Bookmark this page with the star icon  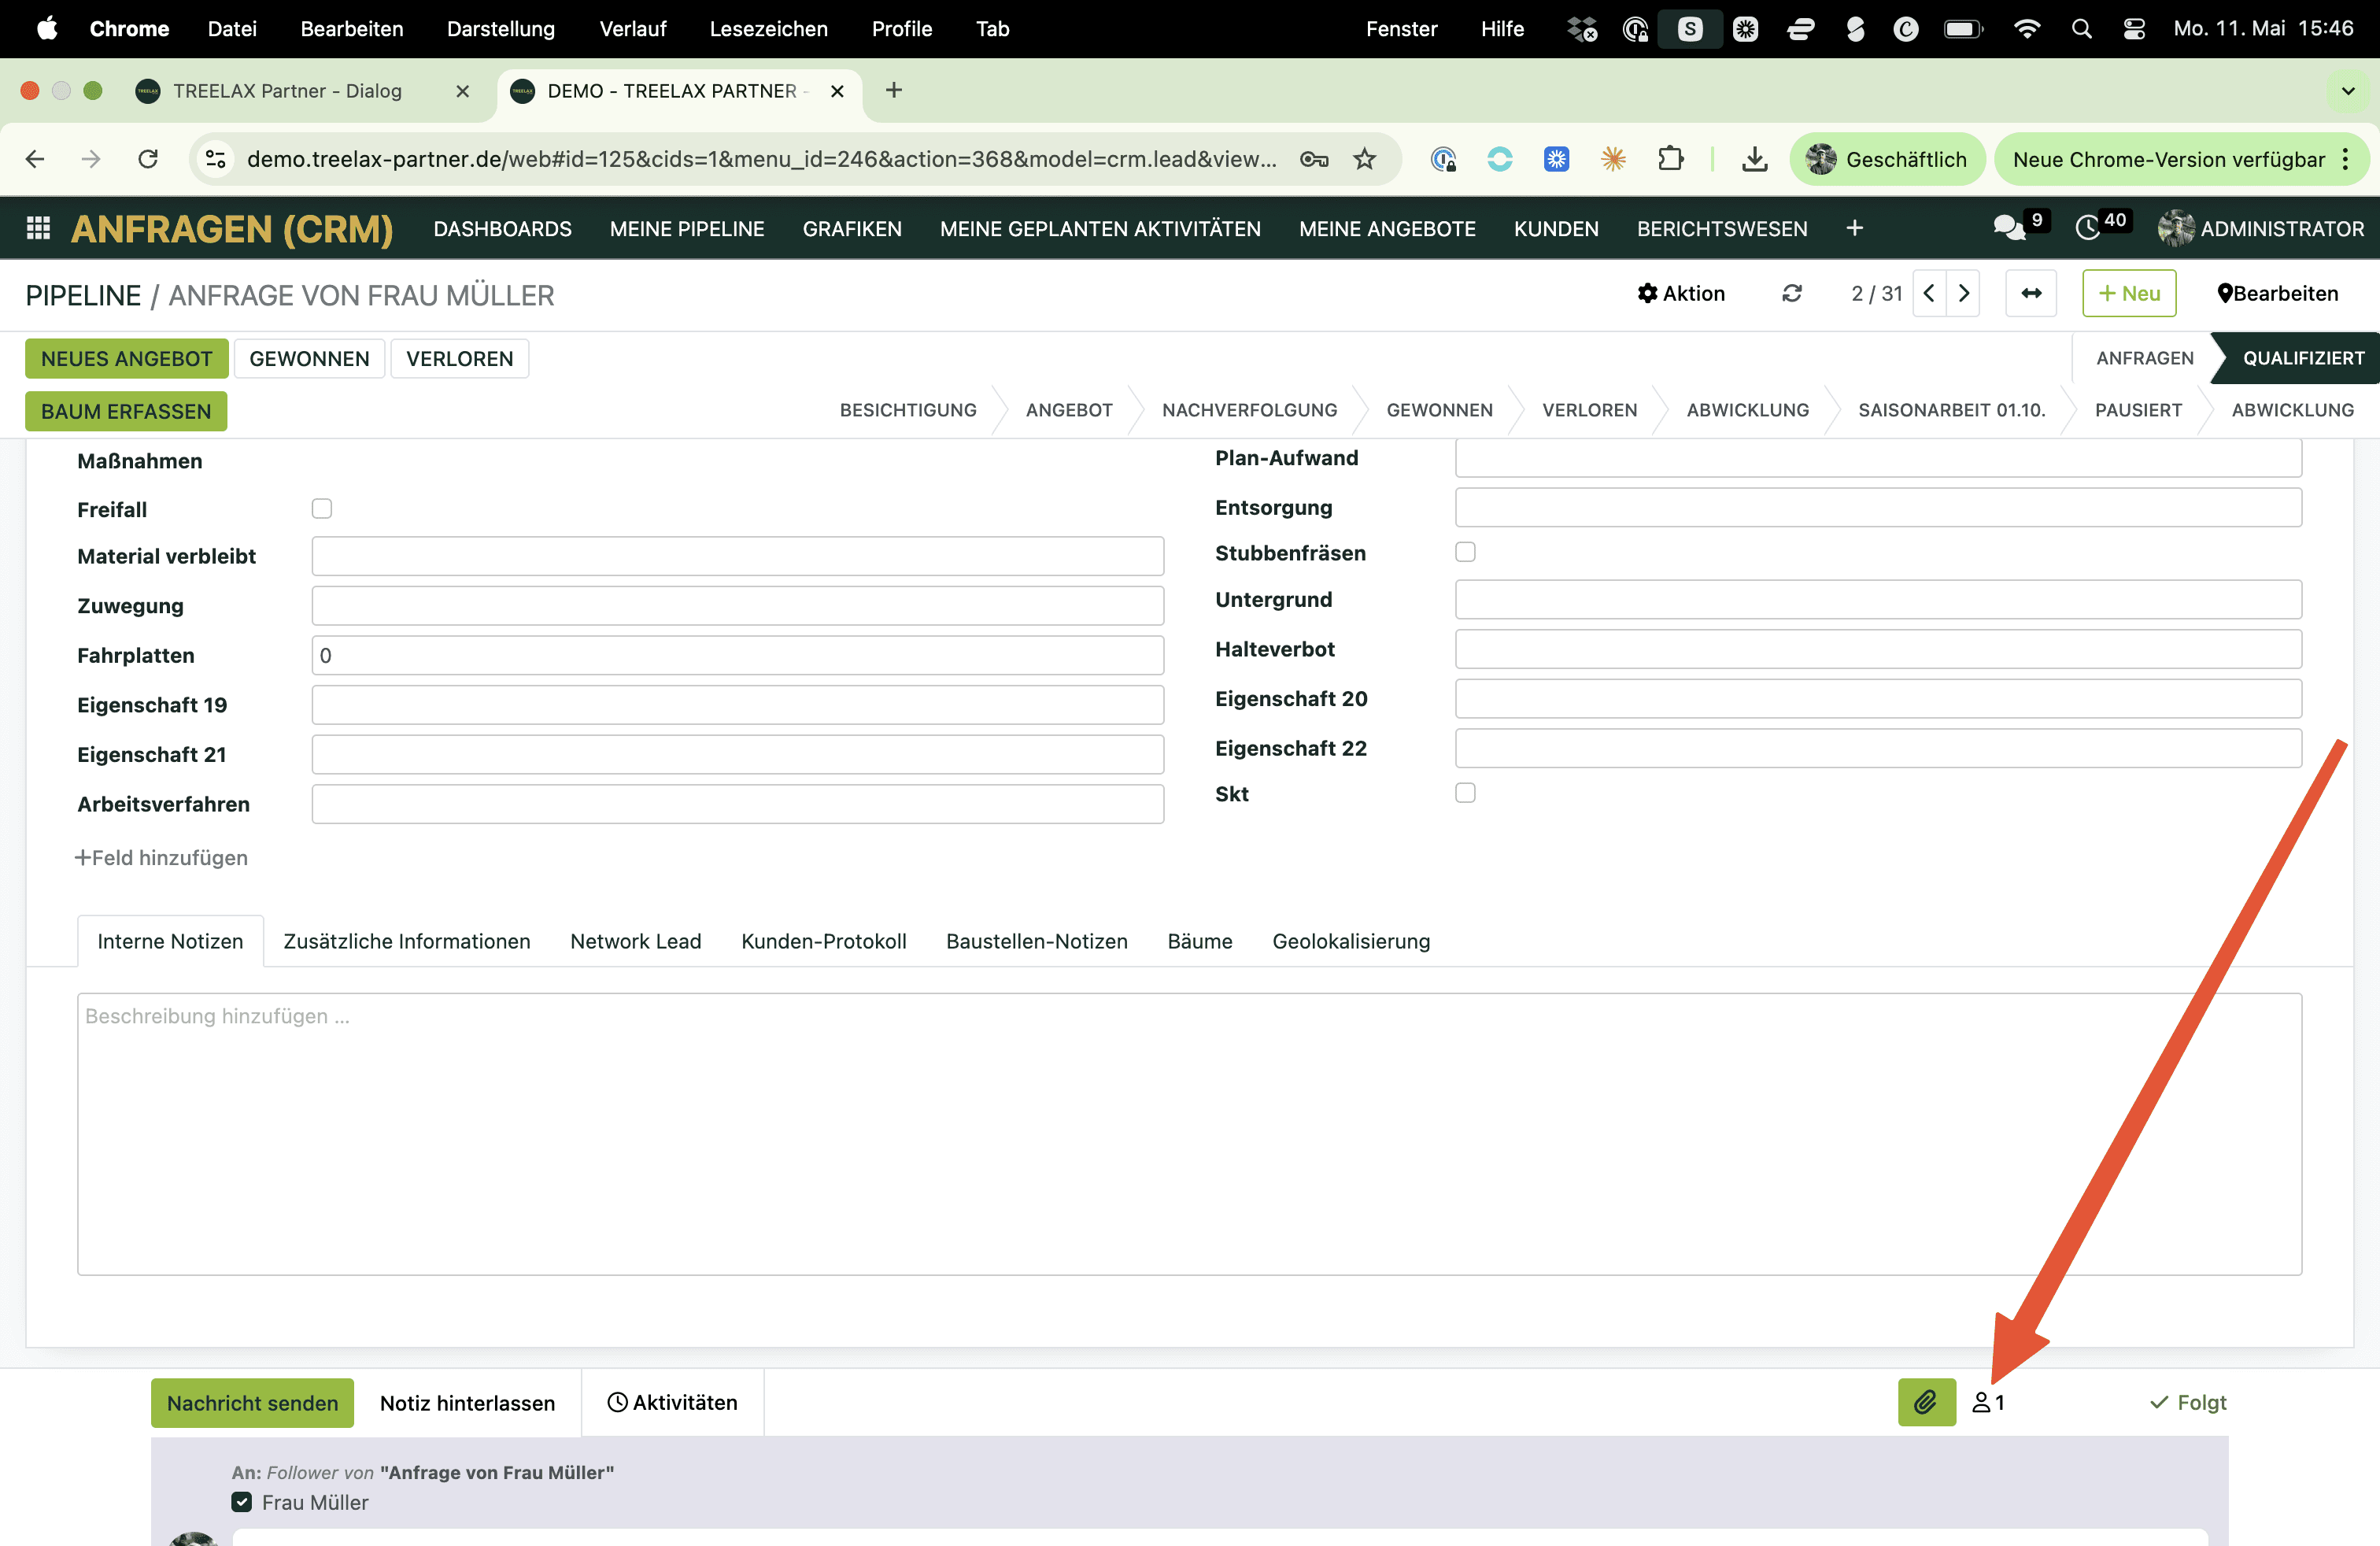click(1365, 159)
